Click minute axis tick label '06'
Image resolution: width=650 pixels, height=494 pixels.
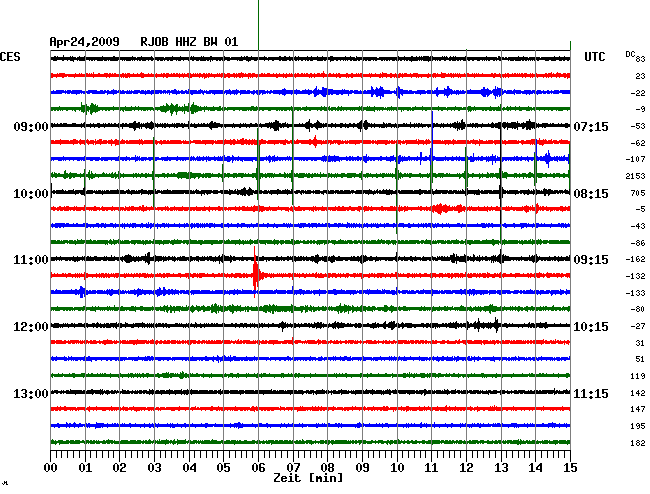pos(258,468)
